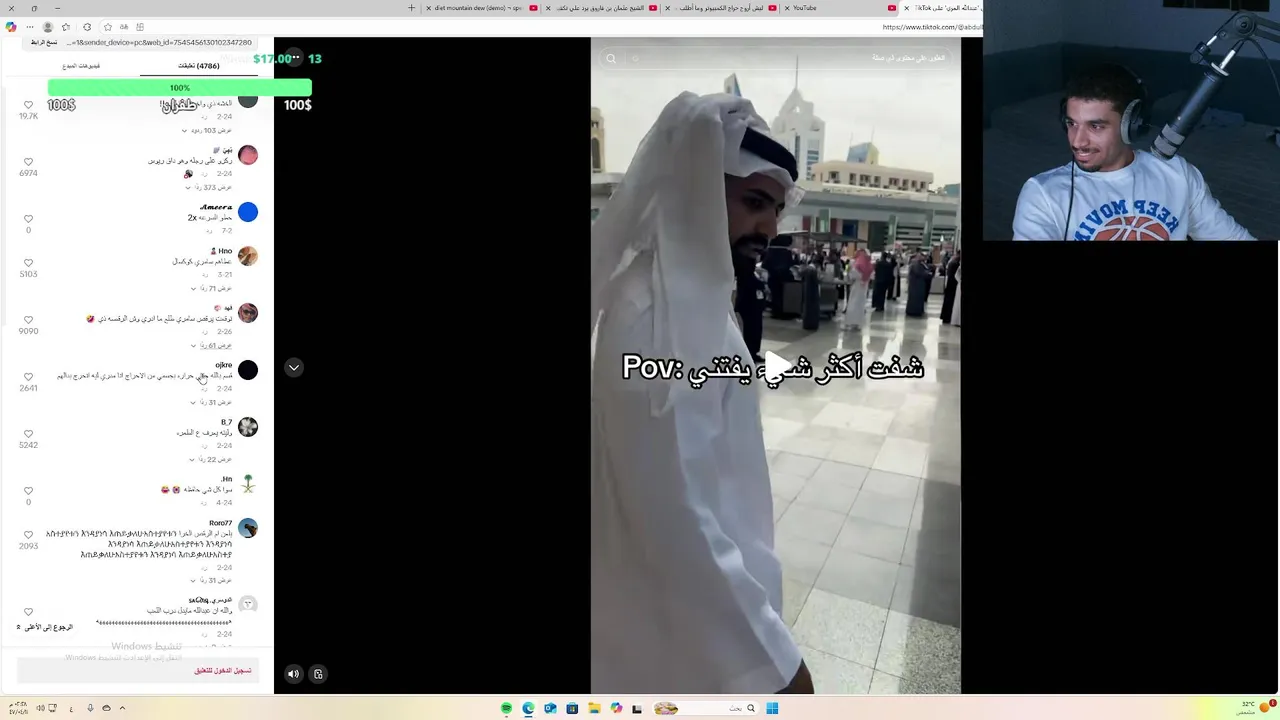Expand the 31 replies under ojkre's comment
The image size is (1280, 720).
(211, 402)
